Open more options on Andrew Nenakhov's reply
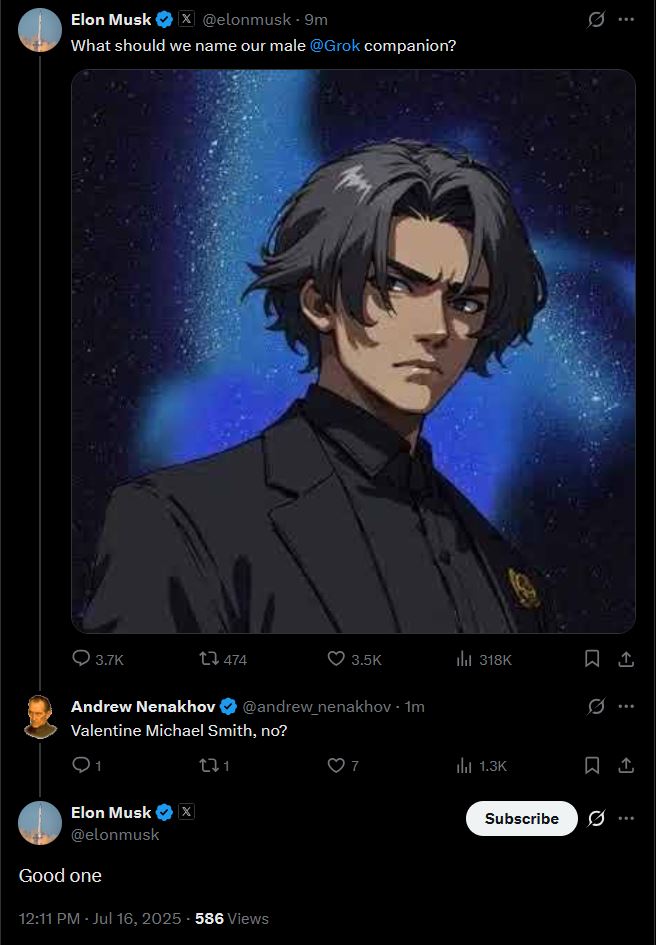 [626, 706]
